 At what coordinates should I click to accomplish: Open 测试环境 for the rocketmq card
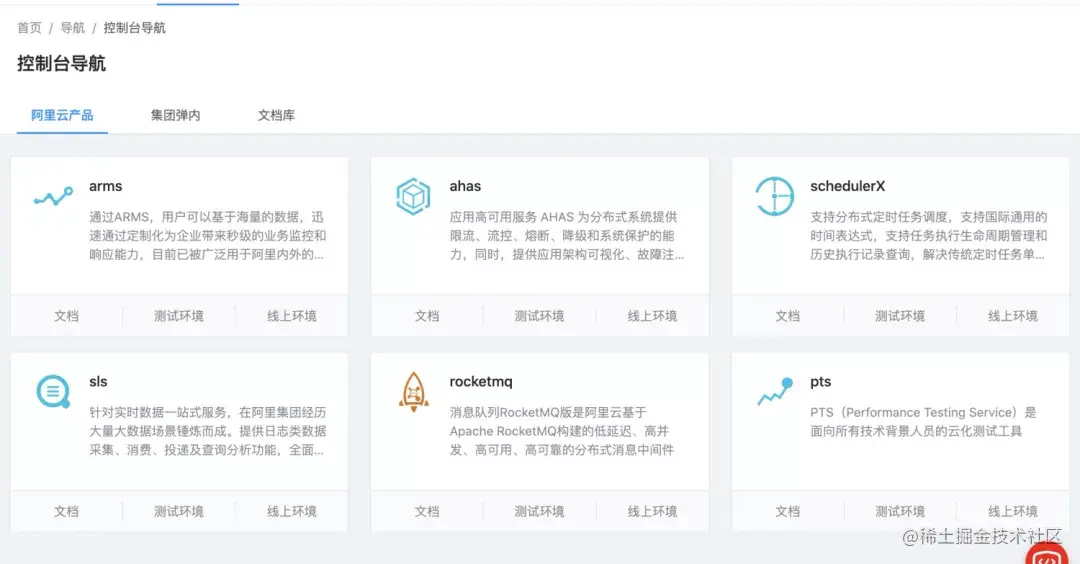(x=539, y=512)
